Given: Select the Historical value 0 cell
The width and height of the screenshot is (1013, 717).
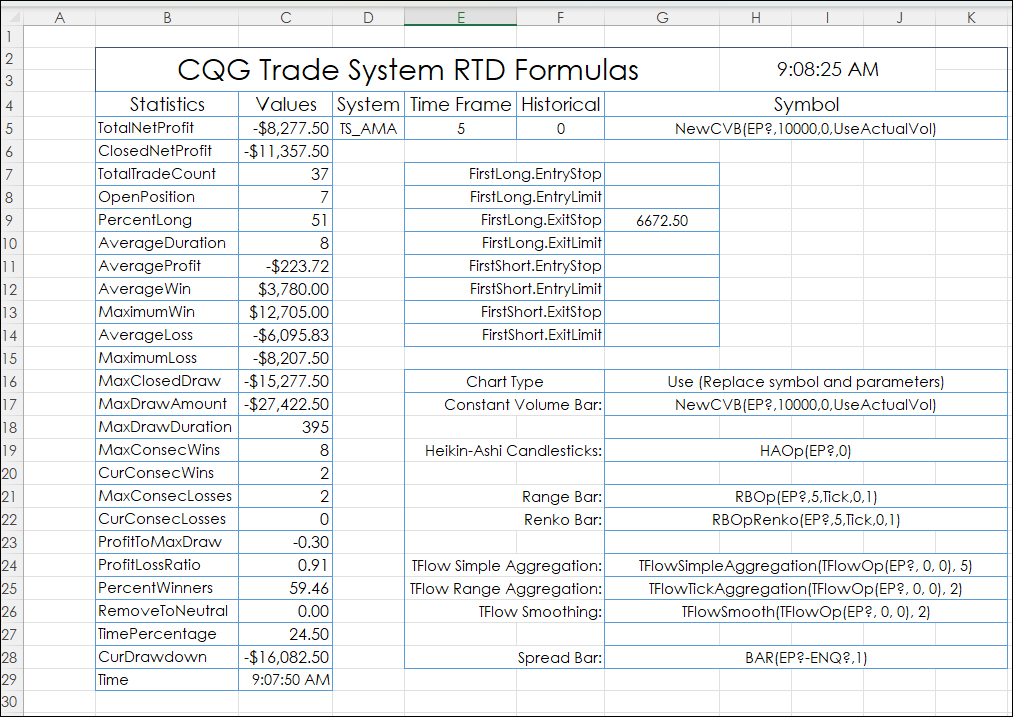Looking at the screenshot, I should [561, 128].
